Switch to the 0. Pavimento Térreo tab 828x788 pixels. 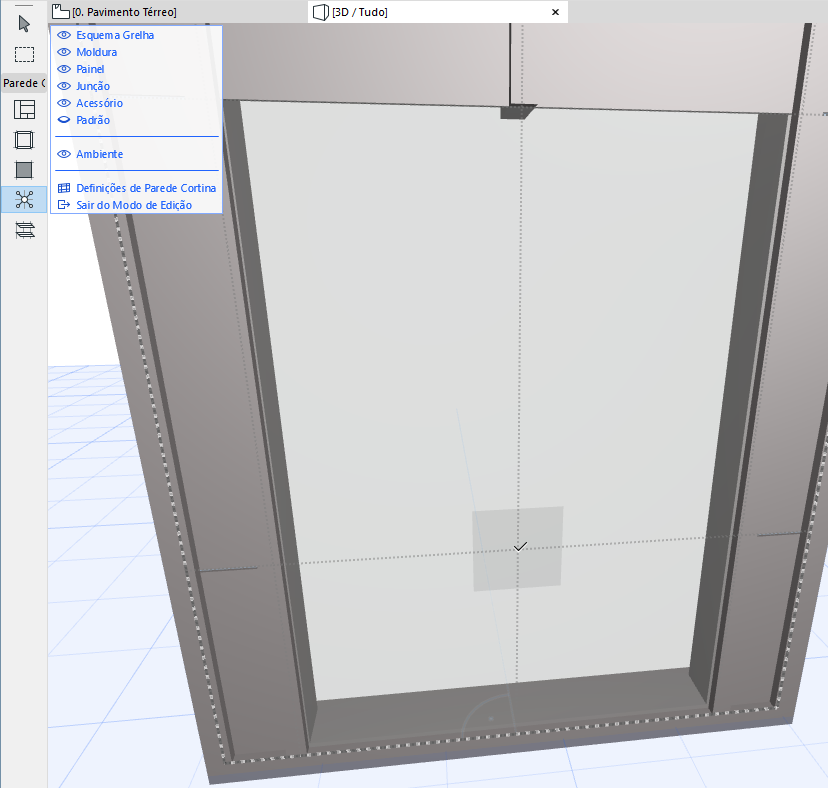tap(124, 12)
